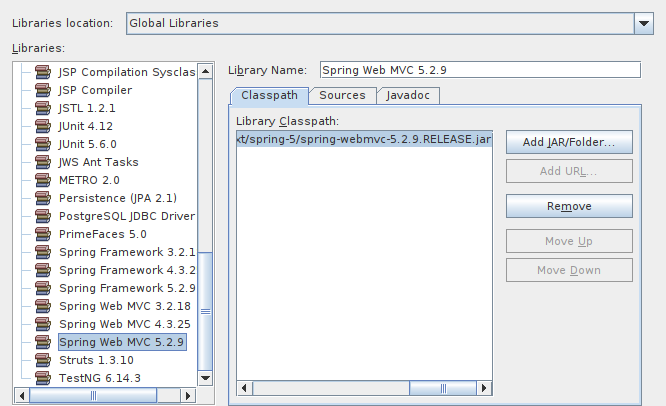Click the Spring Web MVC 4.3.25 library icon

tap(43, 324)
